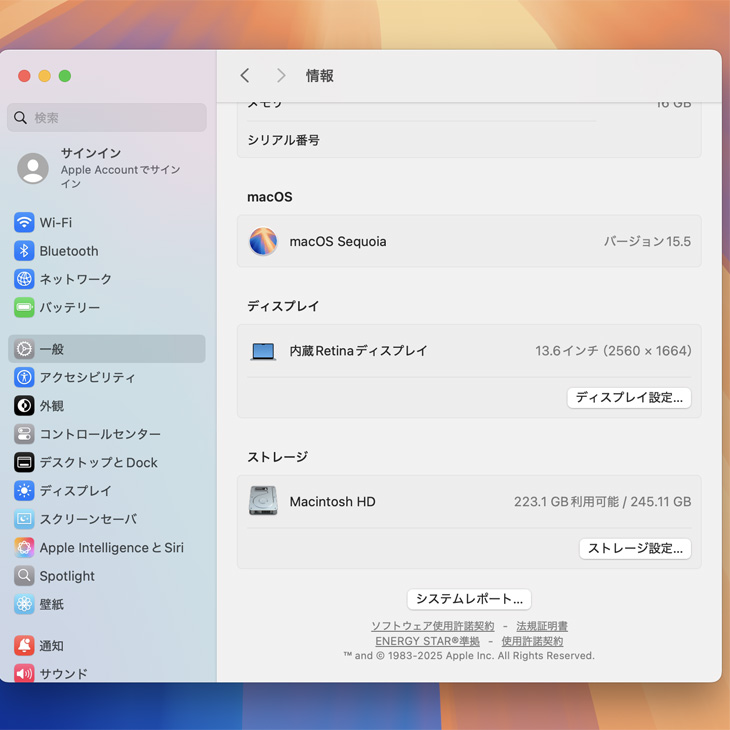Click the yellow minimize window button
This screenshot has height=730, width=730.
[45, 76]
